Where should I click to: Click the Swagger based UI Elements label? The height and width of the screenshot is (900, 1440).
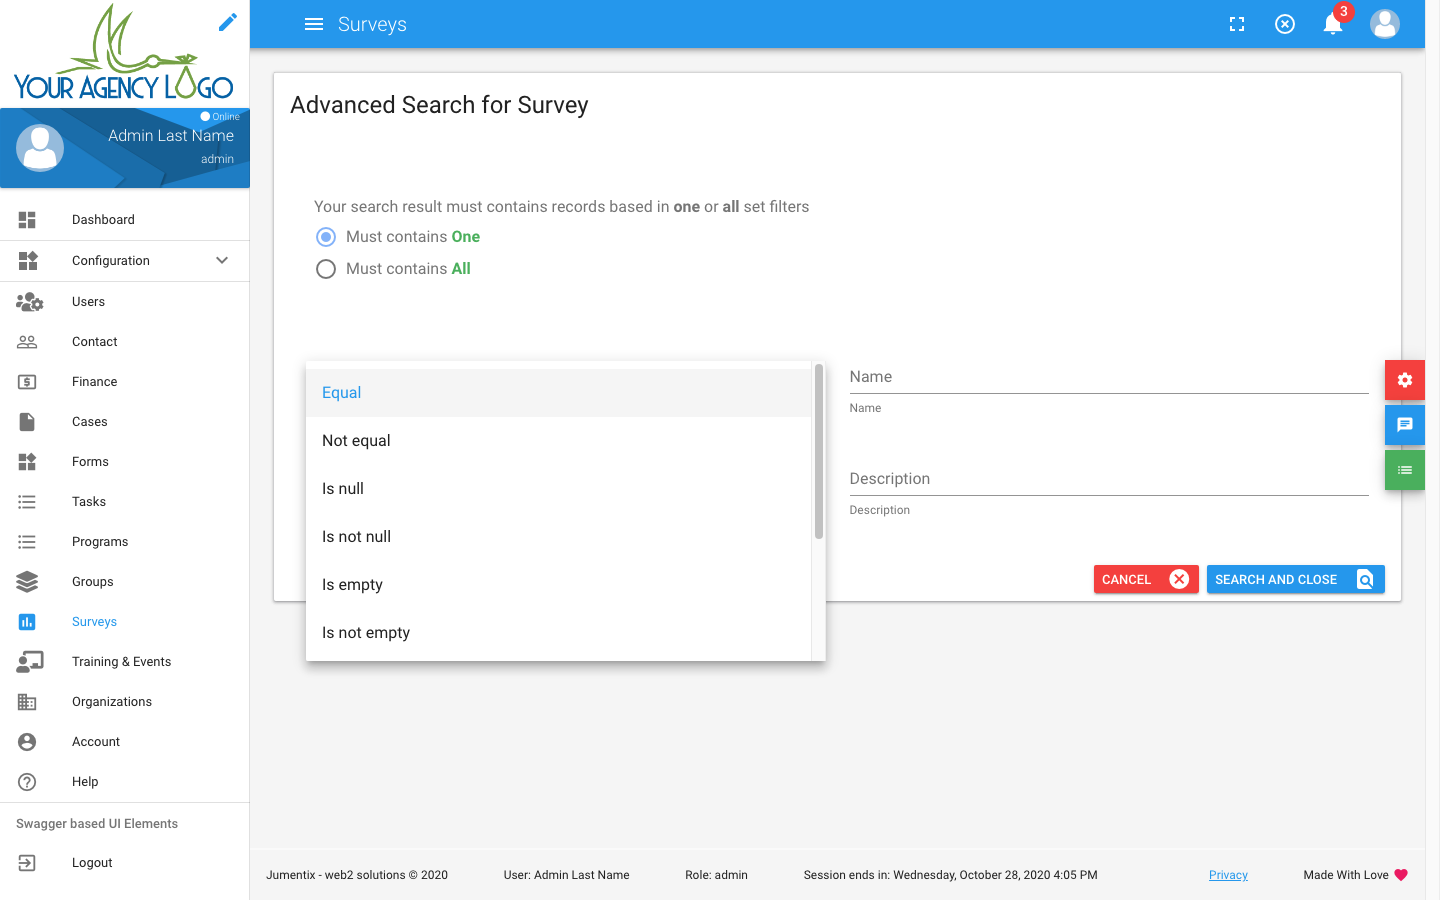(97, 824)
